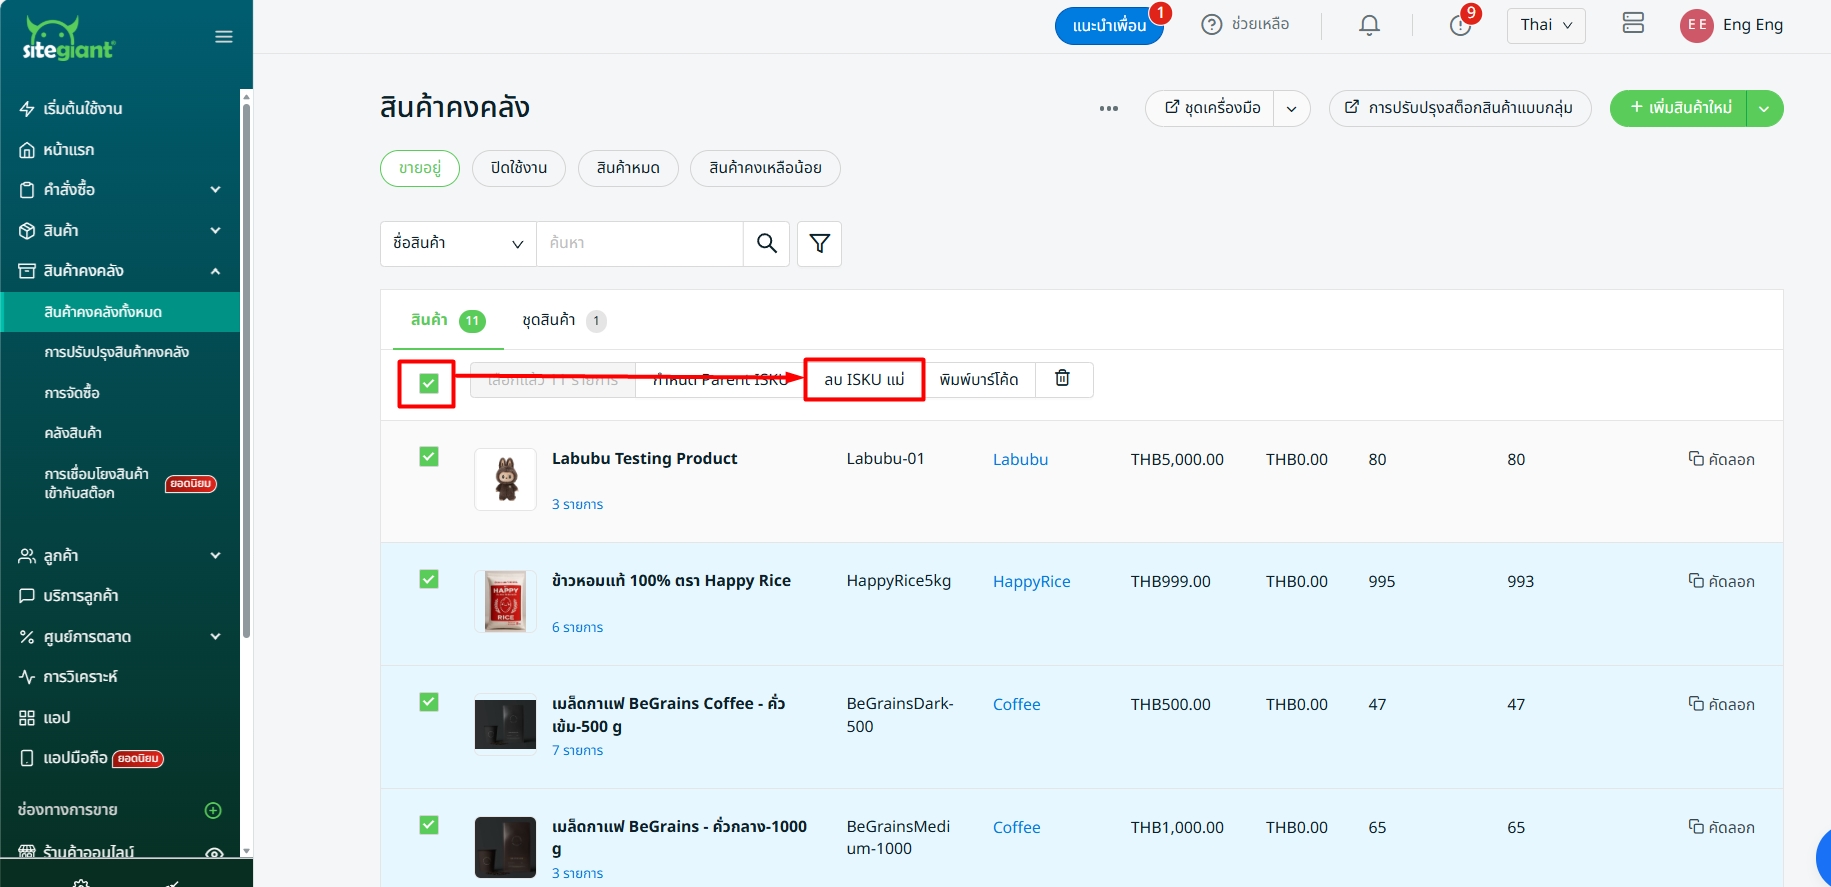The image size is (1831, 887).
Task: Open the filter funnel icon
Action: [819, 243]
